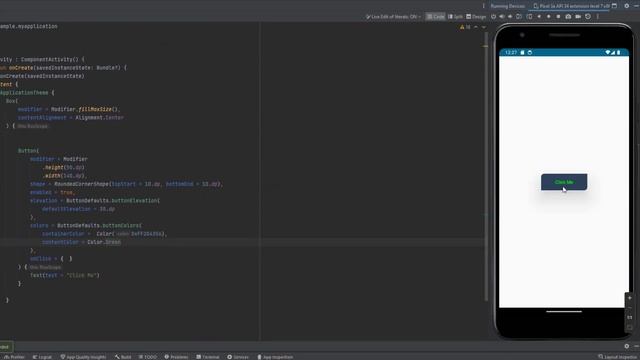Click the emulator Back navigation icon
The height and width of the screenshot is (360, 640).
(x=539, y=17)
